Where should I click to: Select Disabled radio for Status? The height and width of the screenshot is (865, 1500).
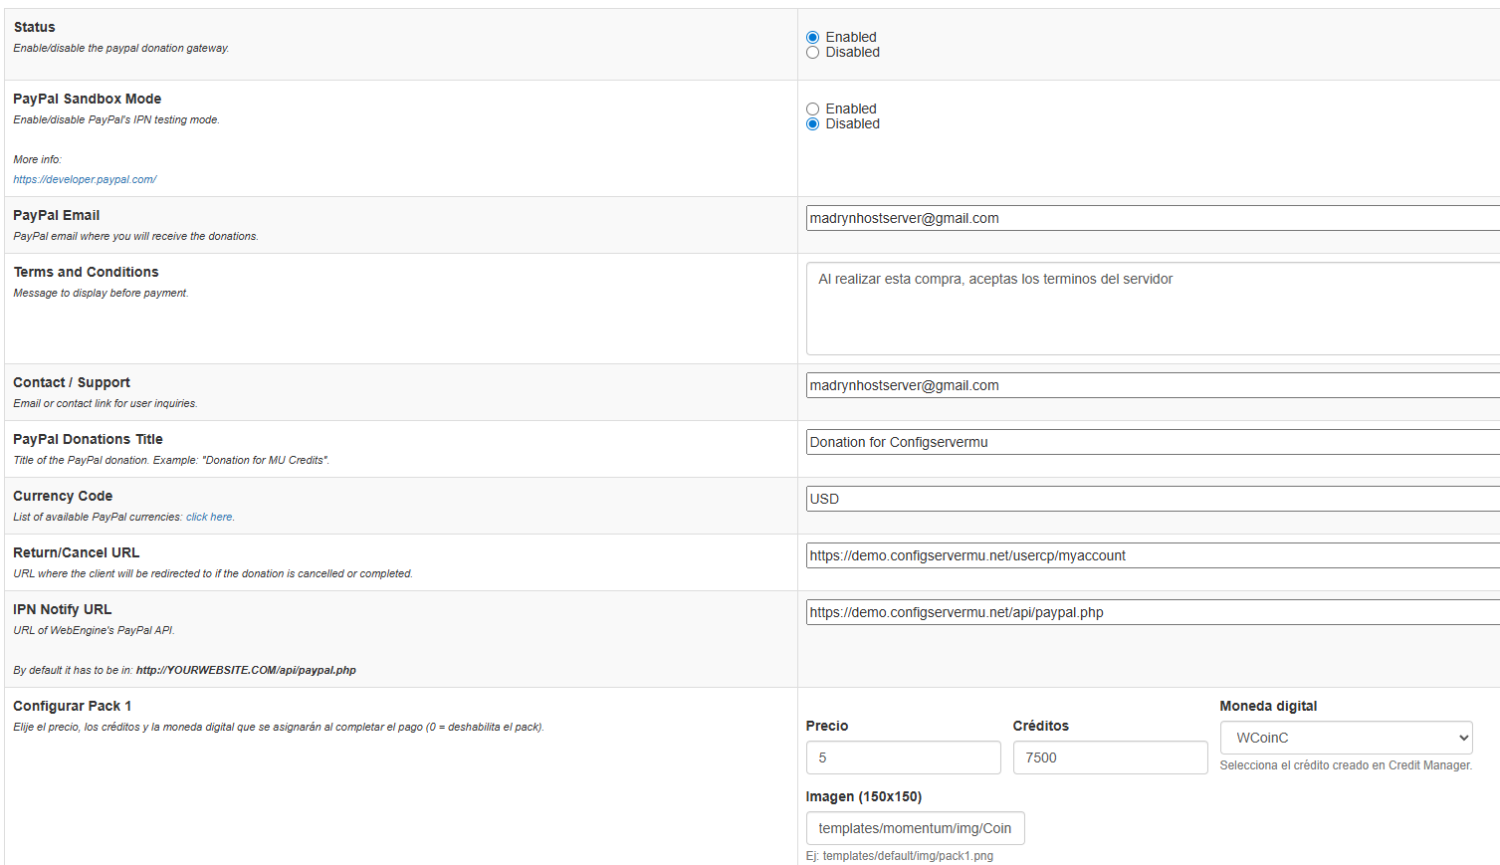[x=812, y=53]
